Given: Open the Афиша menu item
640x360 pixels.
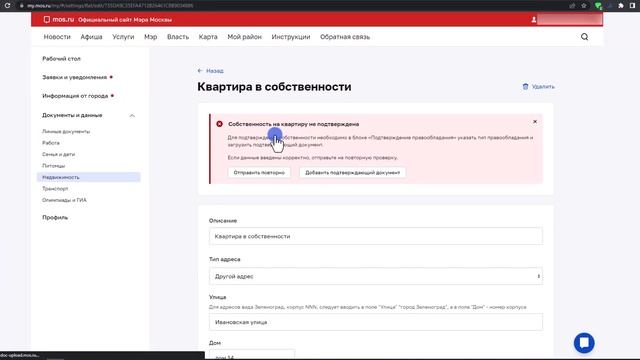Looking at the screenshot, I should point(91,37).
